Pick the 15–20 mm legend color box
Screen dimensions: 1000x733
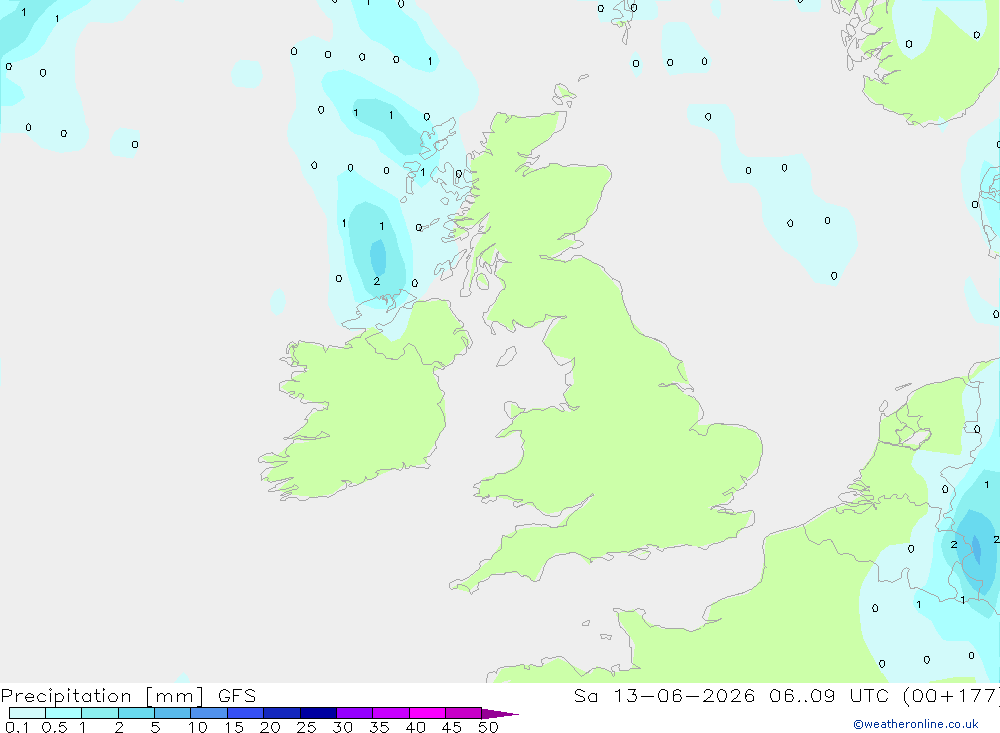(x=246, y=713)
